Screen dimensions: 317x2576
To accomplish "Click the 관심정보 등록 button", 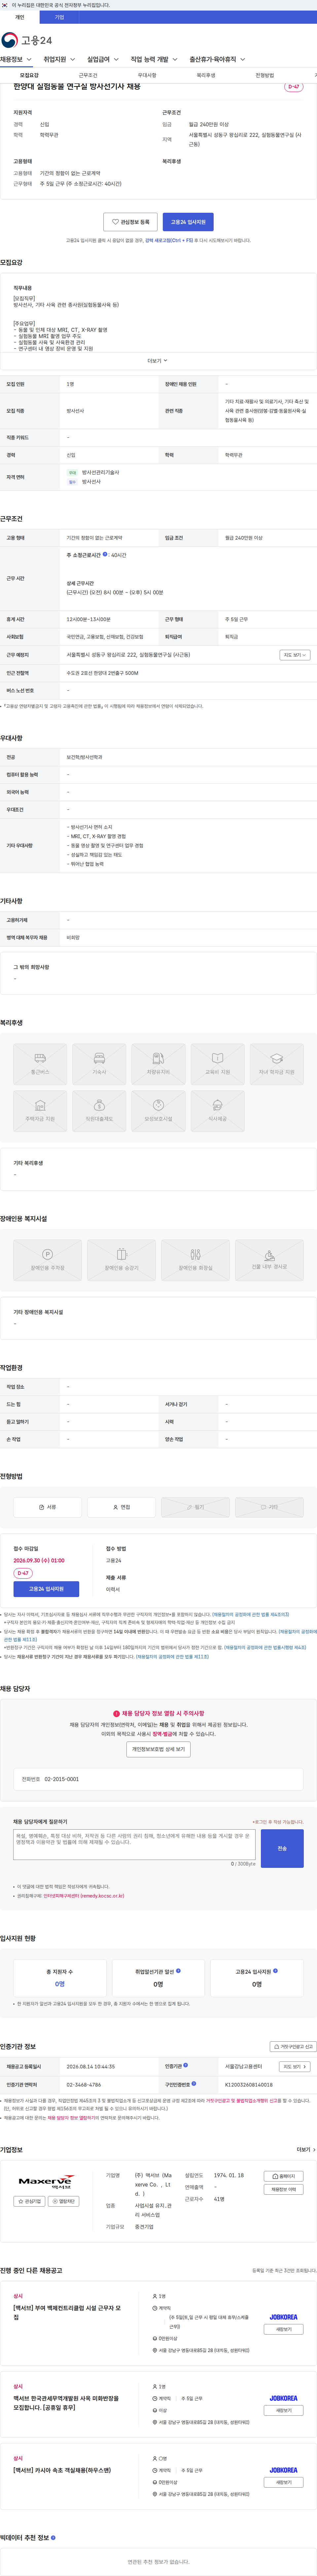I will [130, 222].
